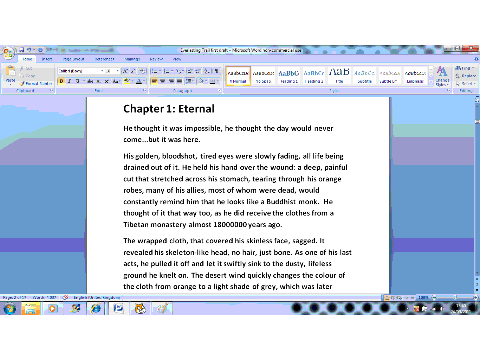Open the font name dropdown
This screenshot has width=480, height=360.
102,71
